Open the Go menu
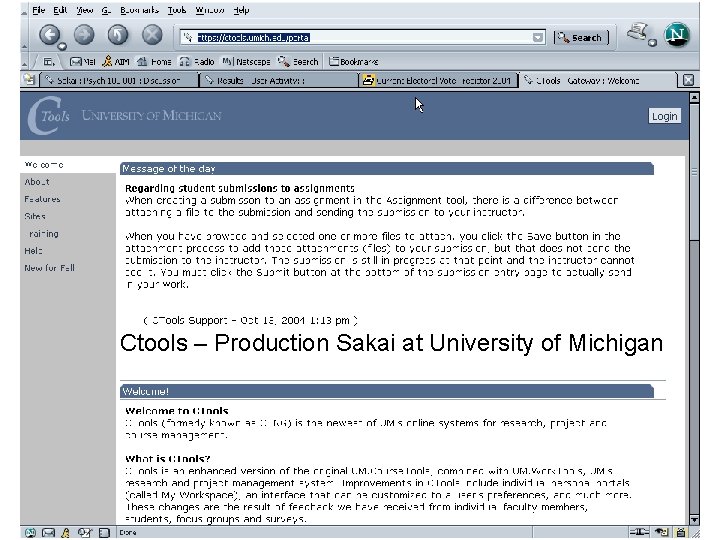720x540 pixels. coord(106,10)
